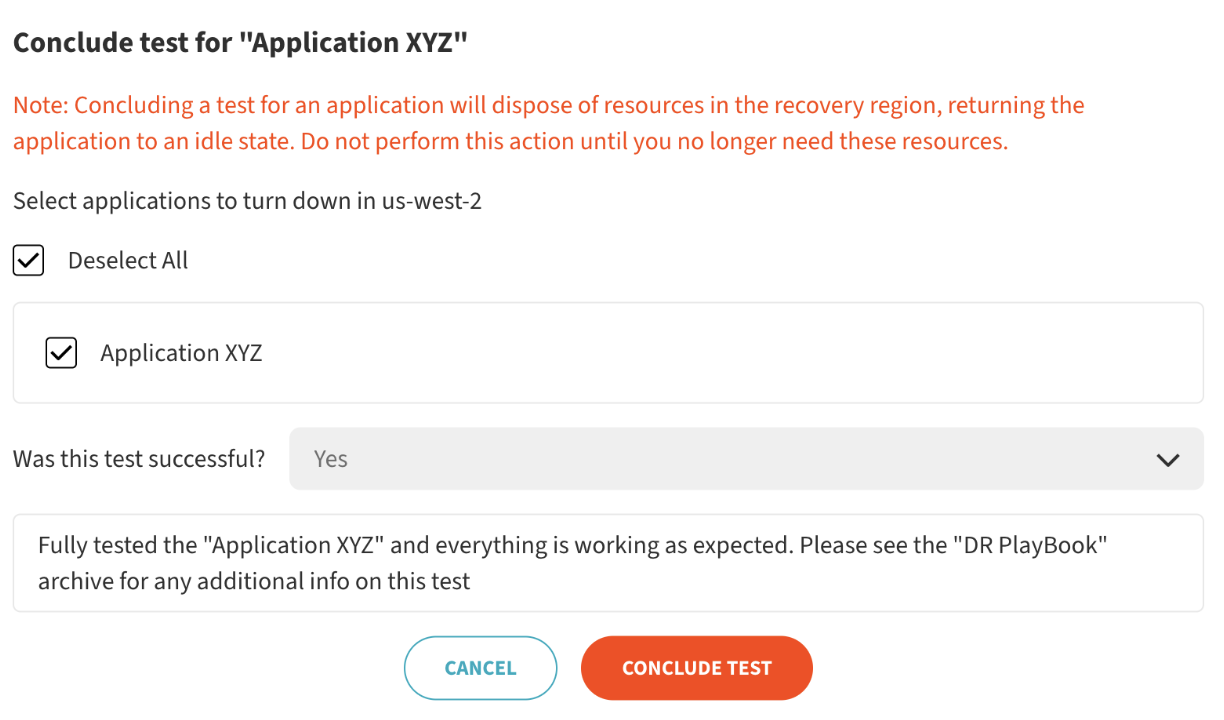Click the "Deselect All" label text
The width and height of the screenshot is (1224, 720).
[128, 261]
